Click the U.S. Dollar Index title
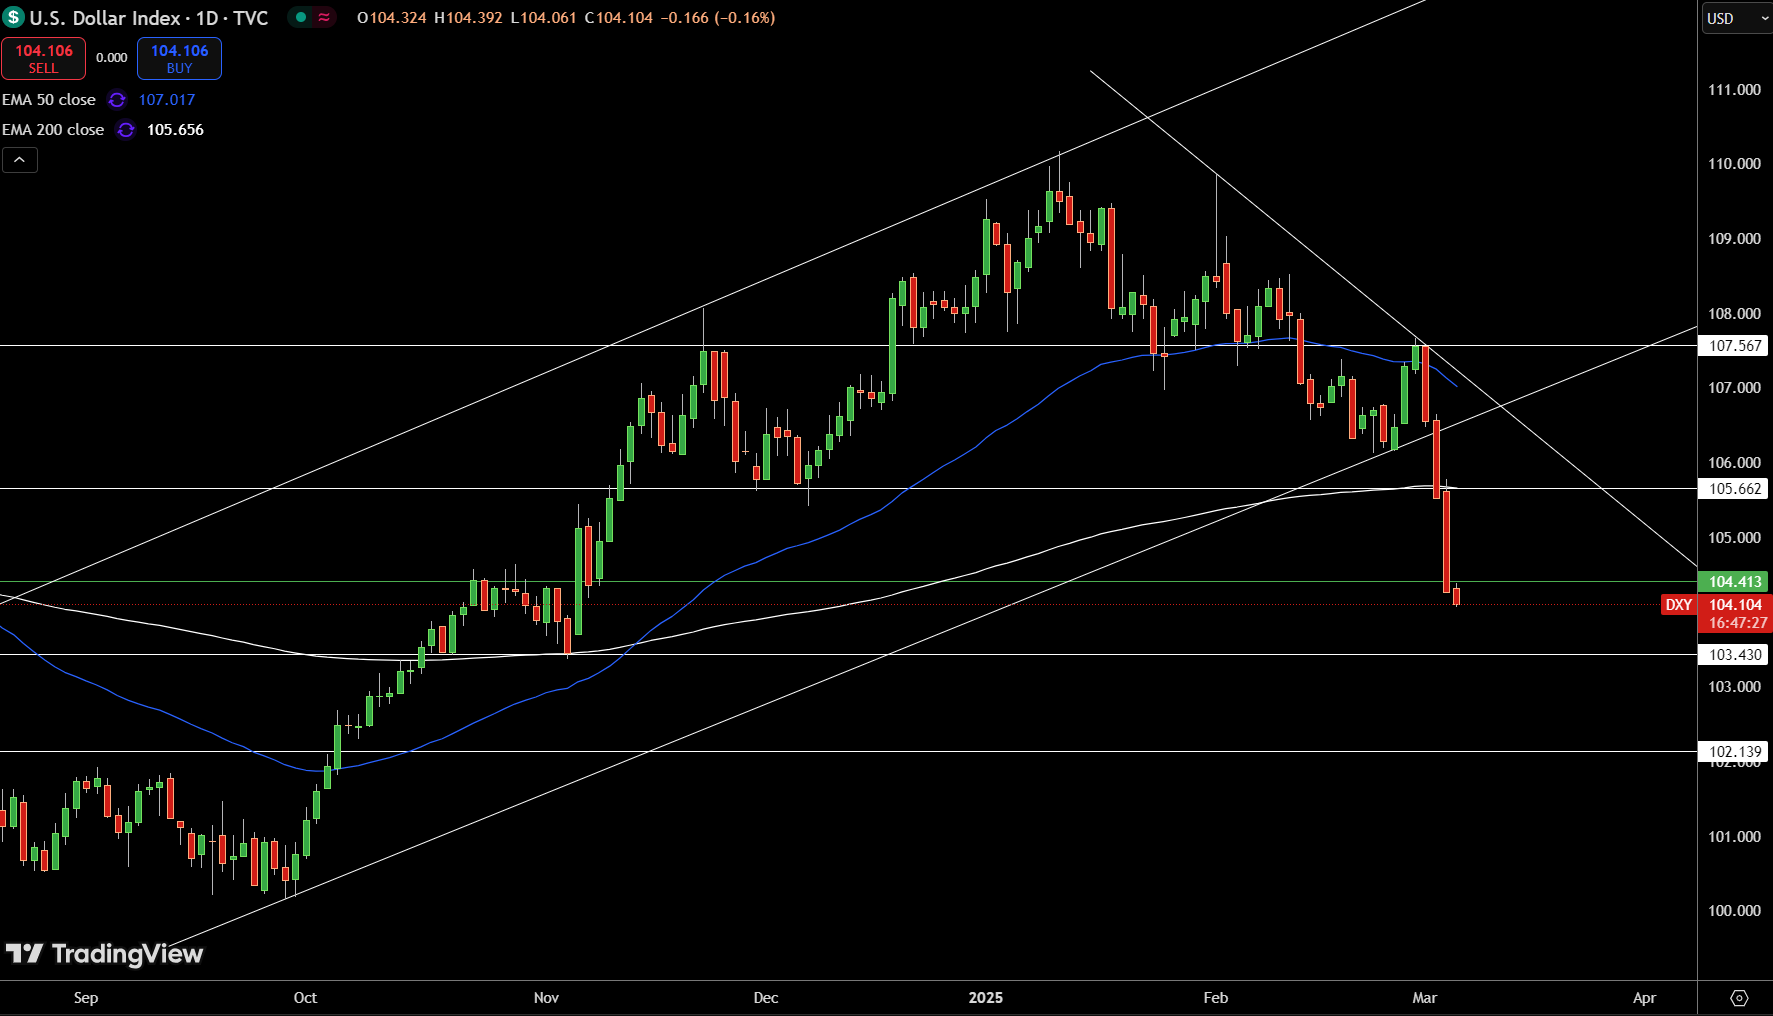This screenshot has height=1016, width=1773. 108,18
